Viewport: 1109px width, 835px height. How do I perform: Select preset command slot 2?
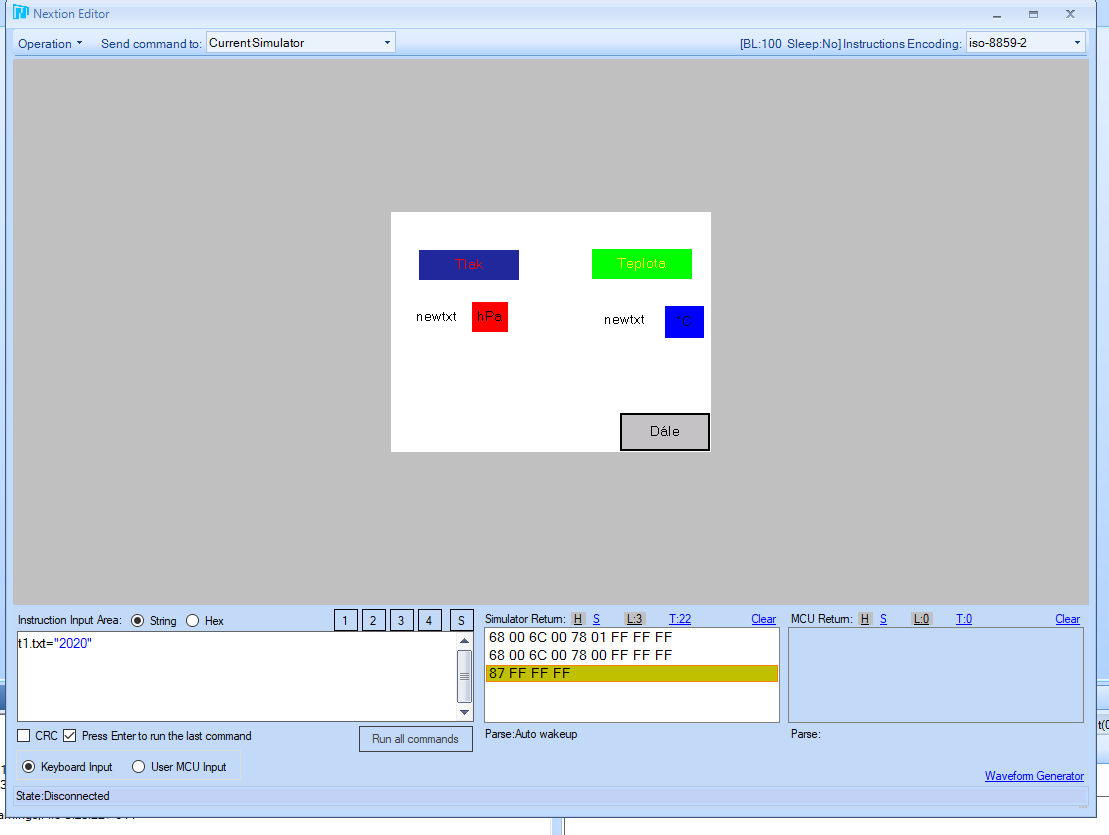(374, 620)
